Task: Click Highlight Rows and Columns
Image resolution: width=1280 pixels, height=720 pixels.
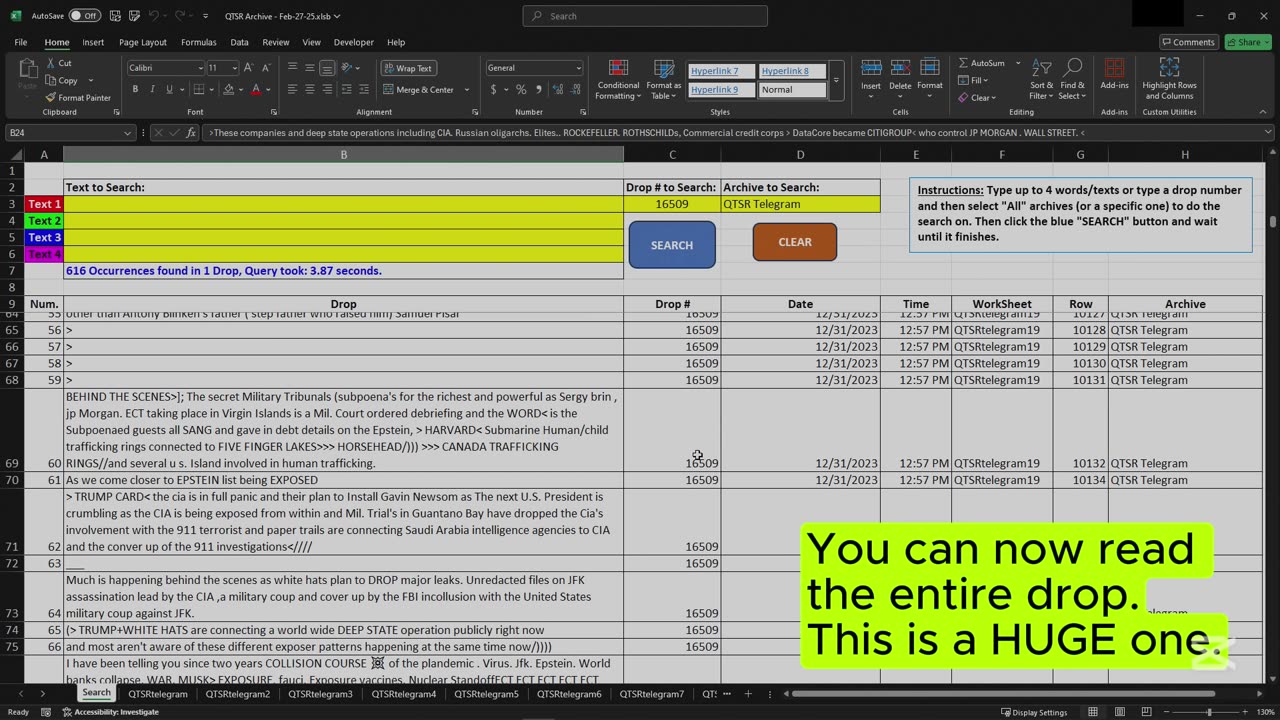Action: [x=1169, y=79]
